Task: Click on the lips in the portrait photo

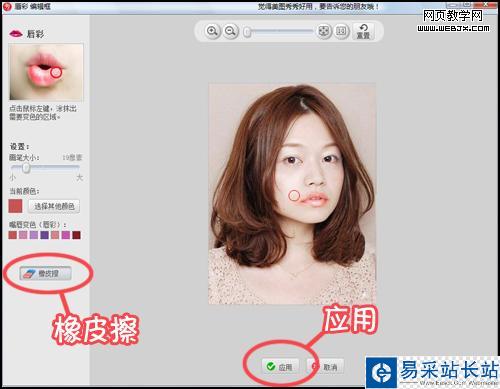Action: (x=314, y=199)
